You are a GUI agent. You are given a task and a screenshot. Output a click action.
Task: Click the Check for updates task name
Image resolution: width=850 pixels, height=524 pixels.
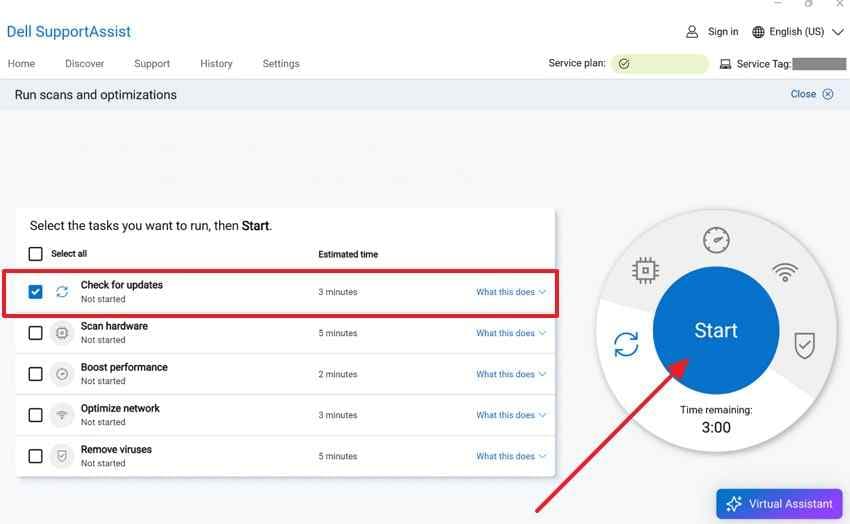point(121,285)
